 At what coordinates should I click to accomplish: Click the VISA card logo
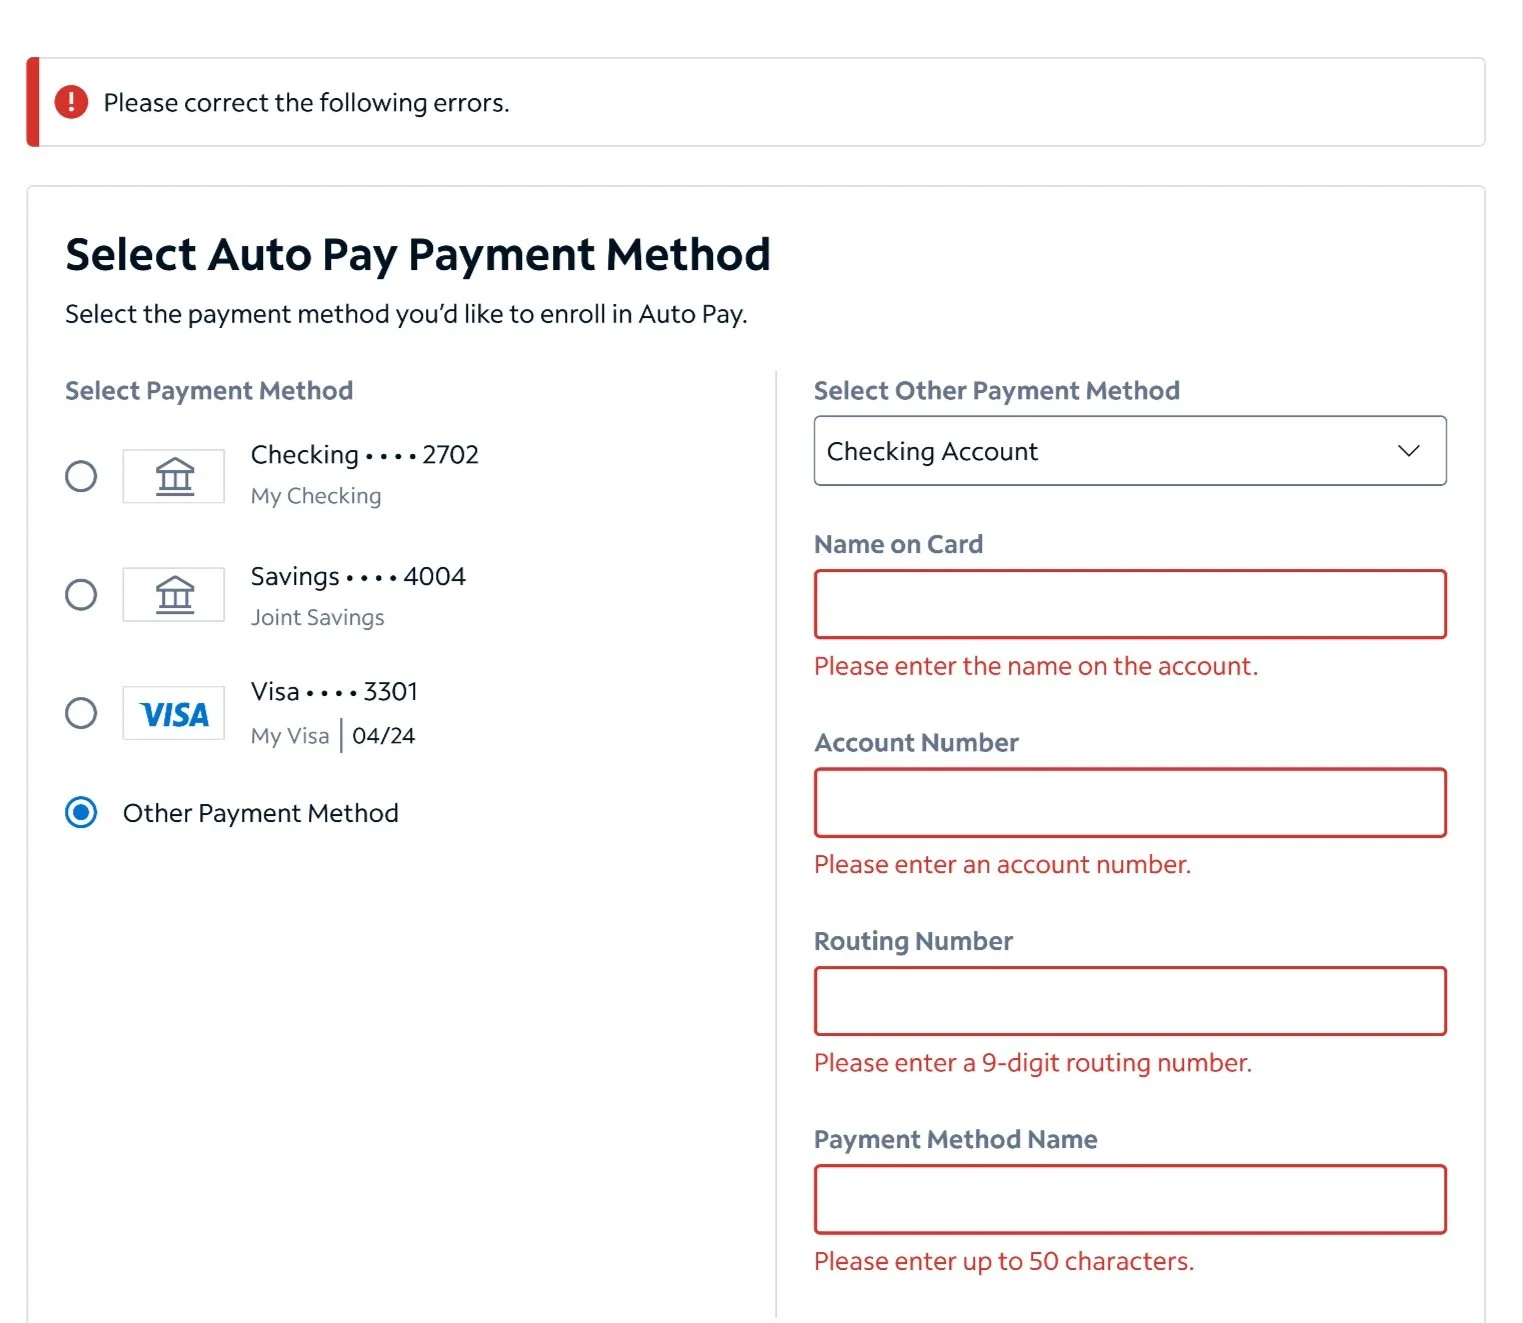tap(172, 713)
